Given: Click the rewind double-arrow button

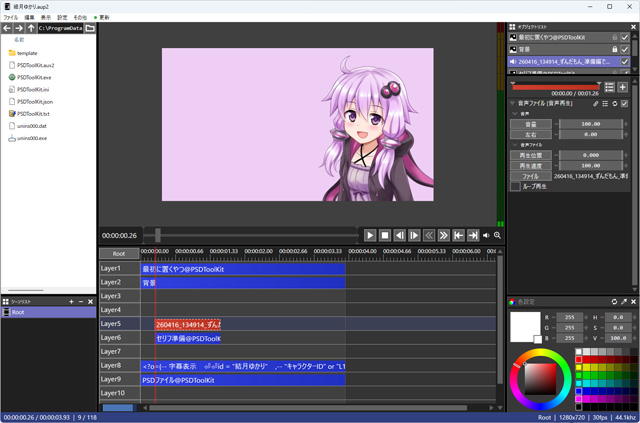Looking at the screenshot, I should (429, 235).
